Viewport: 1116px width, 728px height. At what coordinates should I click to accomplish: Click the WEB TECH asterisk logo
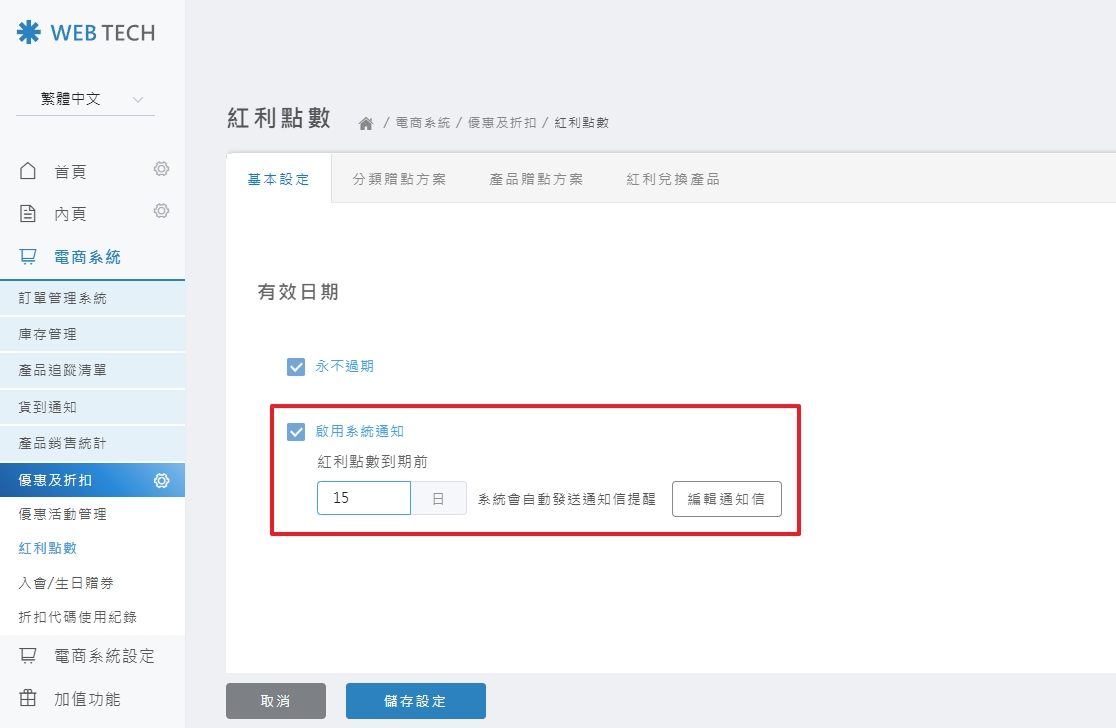pyautogui.click(x=27, y=31)
